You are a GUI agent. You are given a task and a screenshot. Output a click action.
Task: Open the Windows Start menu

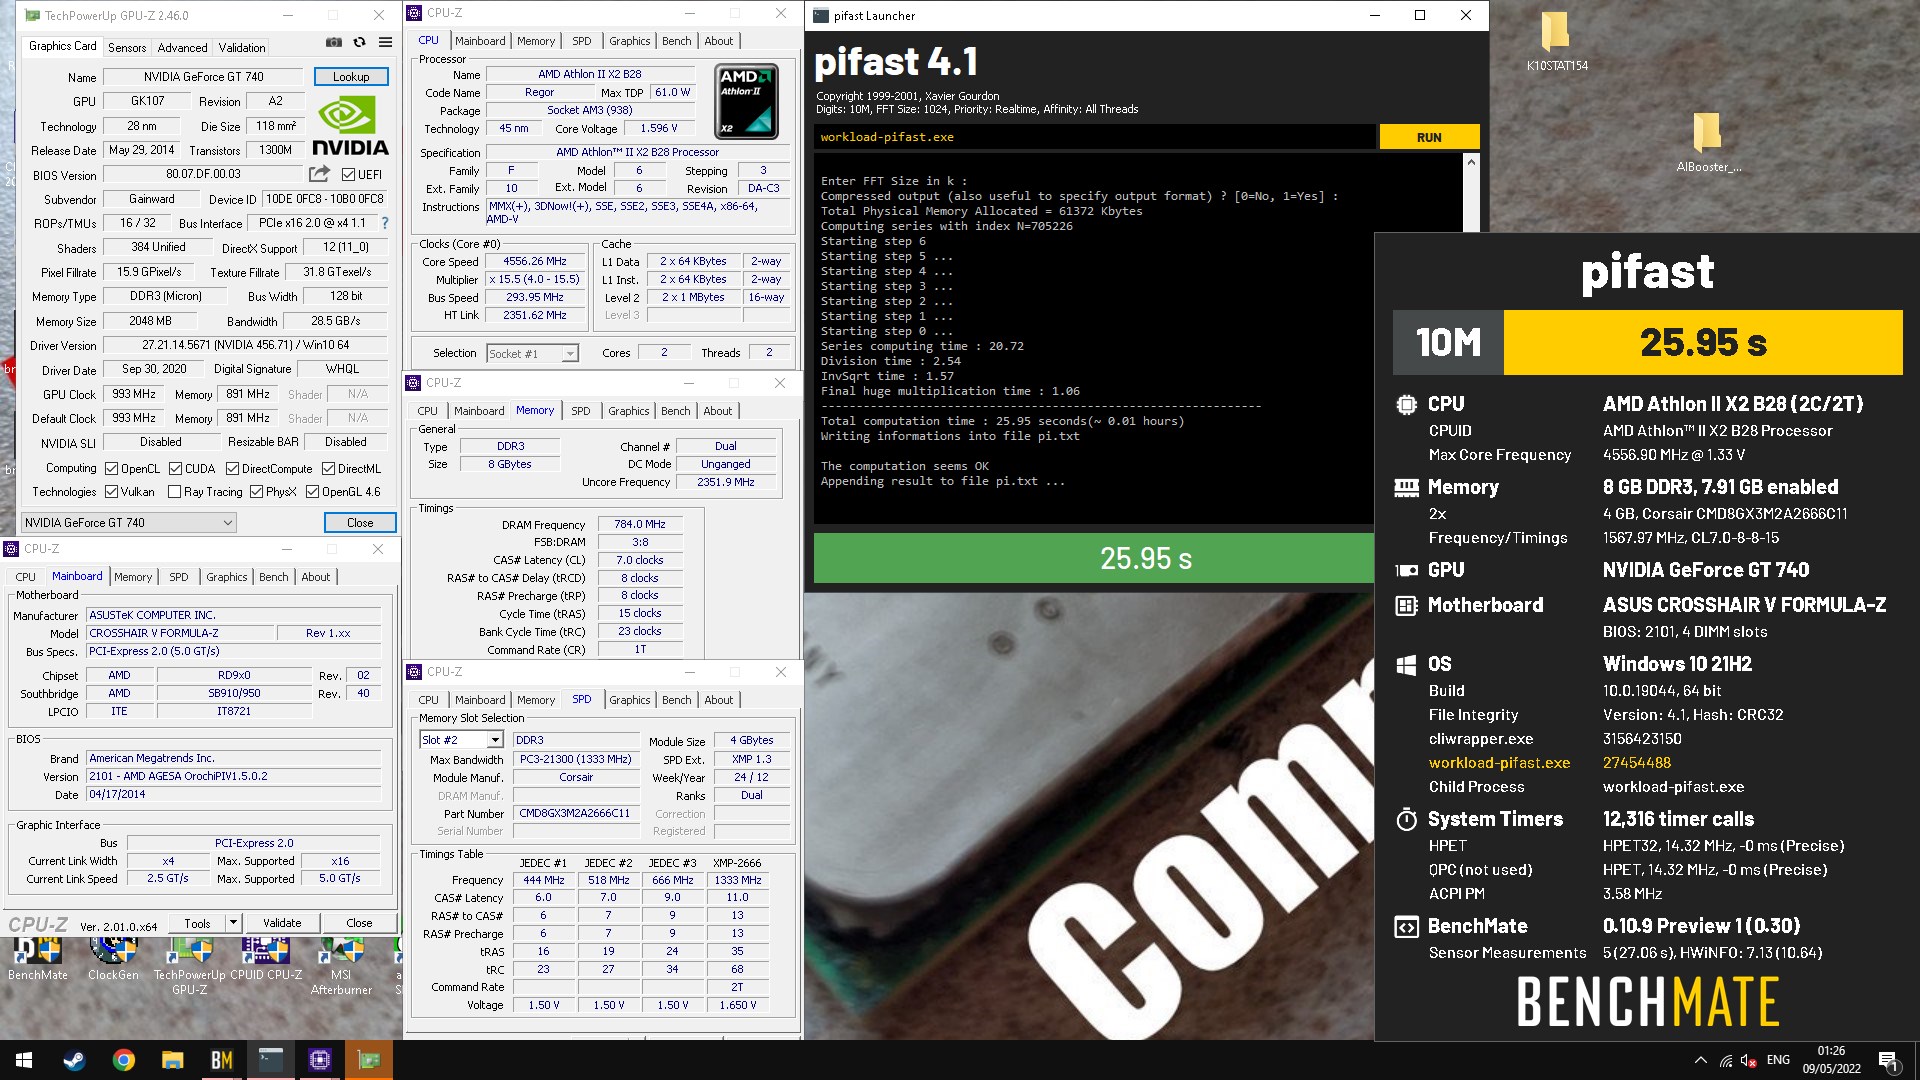pos(24,1060)
